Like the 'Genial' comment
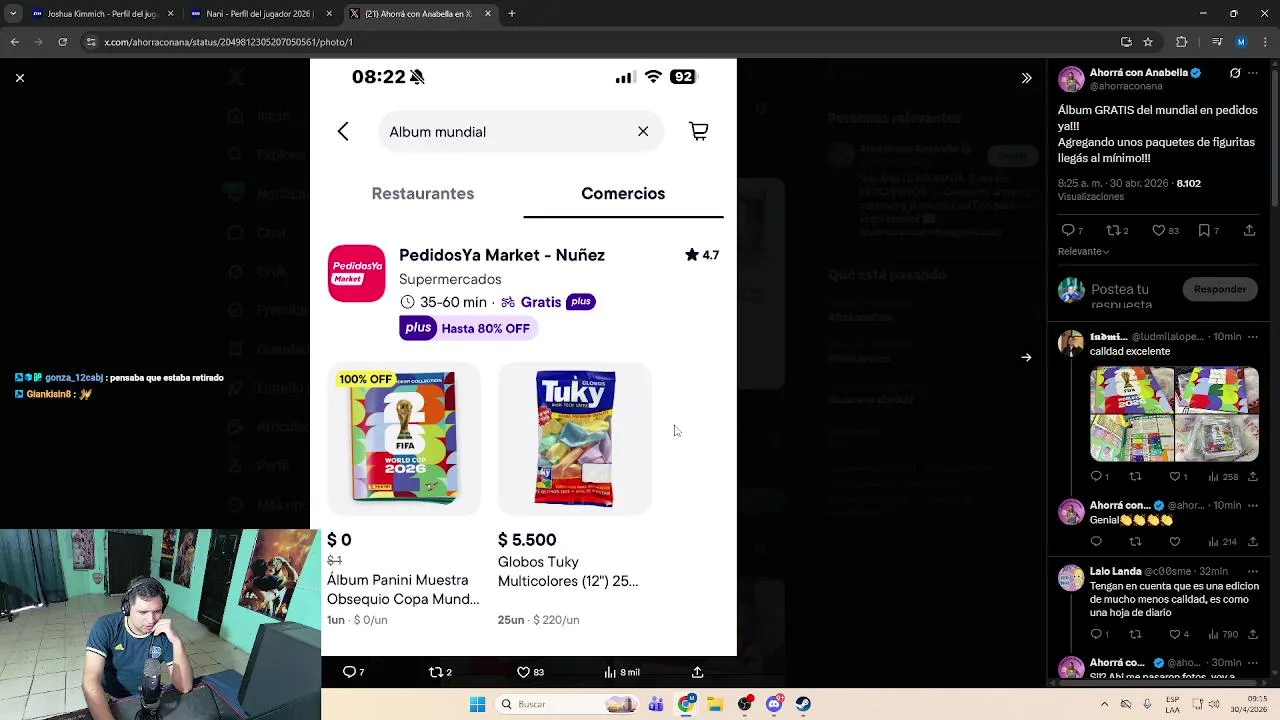 point(1175,542)
